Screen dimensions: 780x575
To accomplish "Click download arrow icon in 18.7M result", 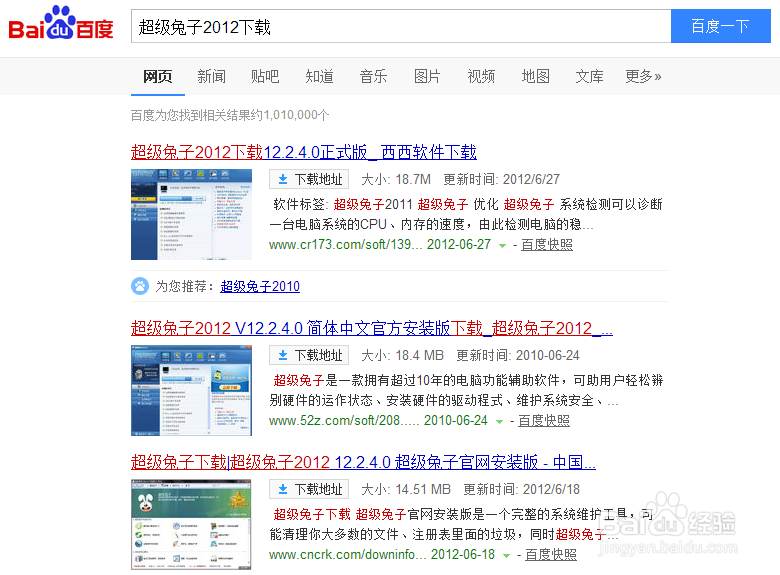I will [283, 180].
